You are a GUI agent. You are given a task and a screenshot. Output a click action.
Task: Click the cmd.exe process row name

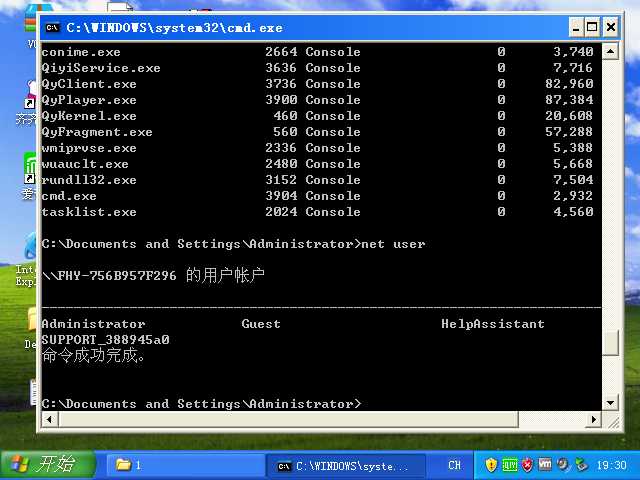(x=69, y=196)
